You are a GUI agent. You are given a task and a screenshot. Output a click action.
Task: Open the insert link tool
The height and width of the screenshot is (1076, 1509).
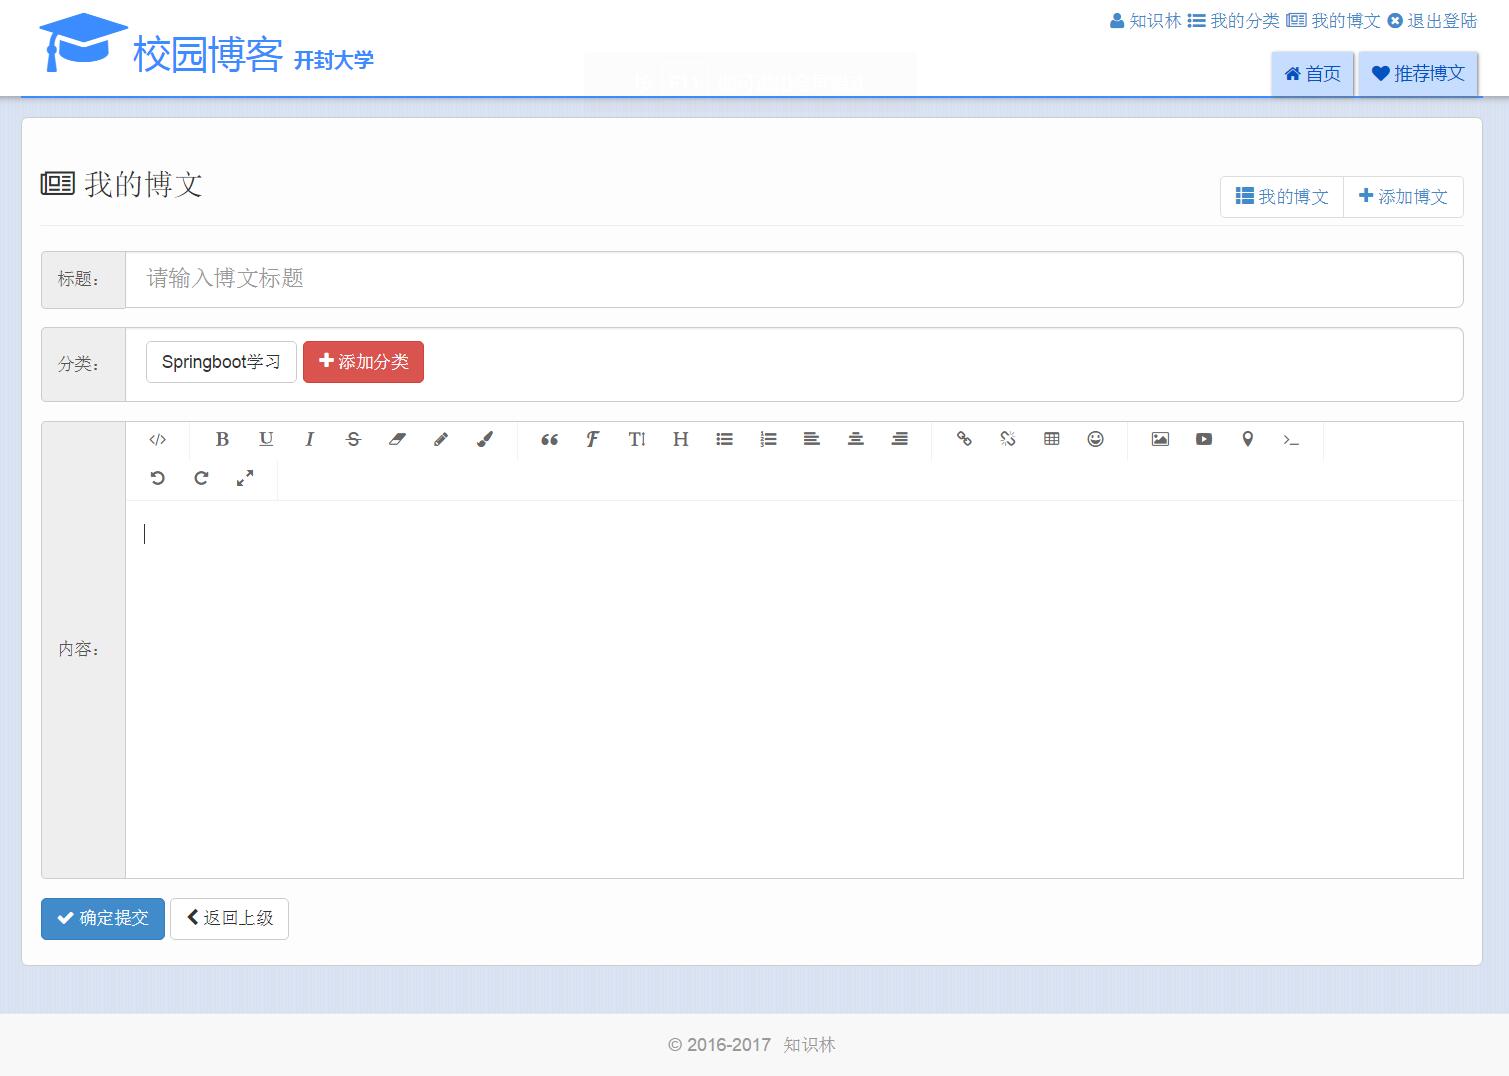pos(964,439)
